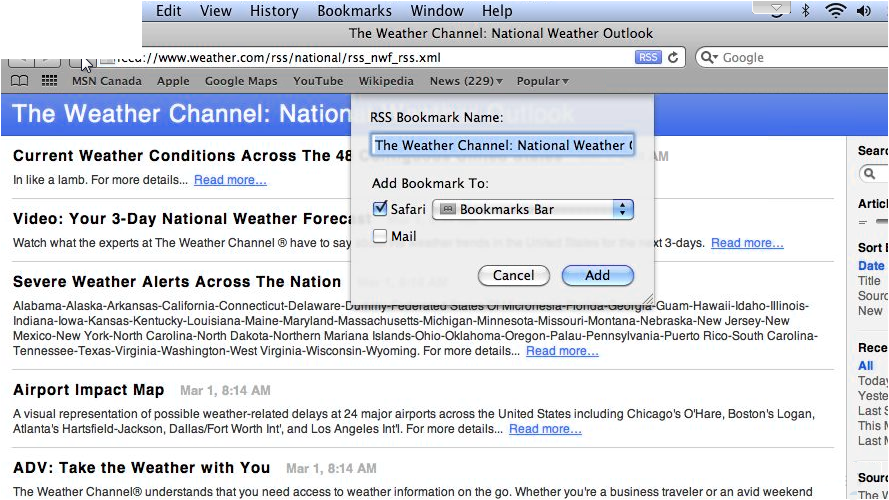889x500 pixels.
Task: Open Read more for Current Weather Conditions
Action: click(x=230, y=180)
